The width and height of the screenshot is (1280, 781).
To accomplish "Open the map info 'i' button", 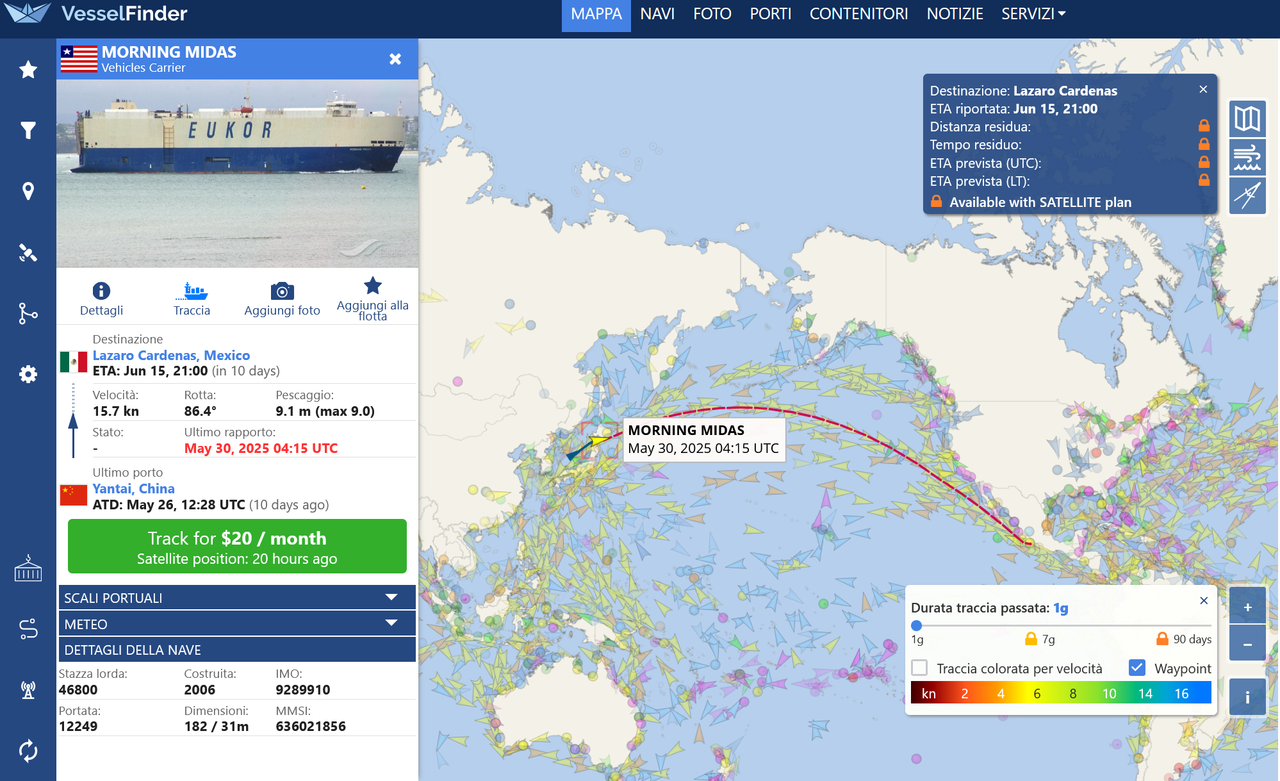I will tap(1247, 697).
